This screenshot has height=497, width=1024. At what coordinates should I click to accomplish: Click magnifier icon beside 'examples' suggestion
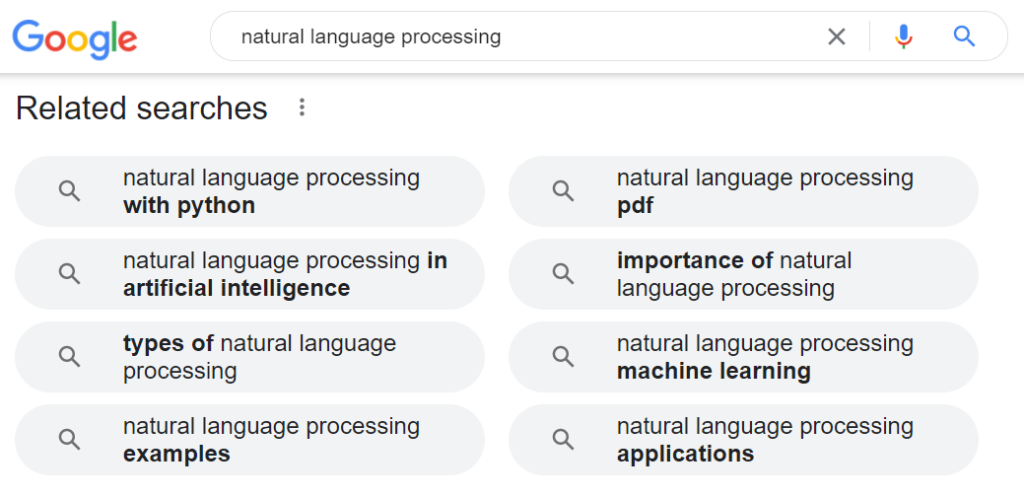pos(69,439)
